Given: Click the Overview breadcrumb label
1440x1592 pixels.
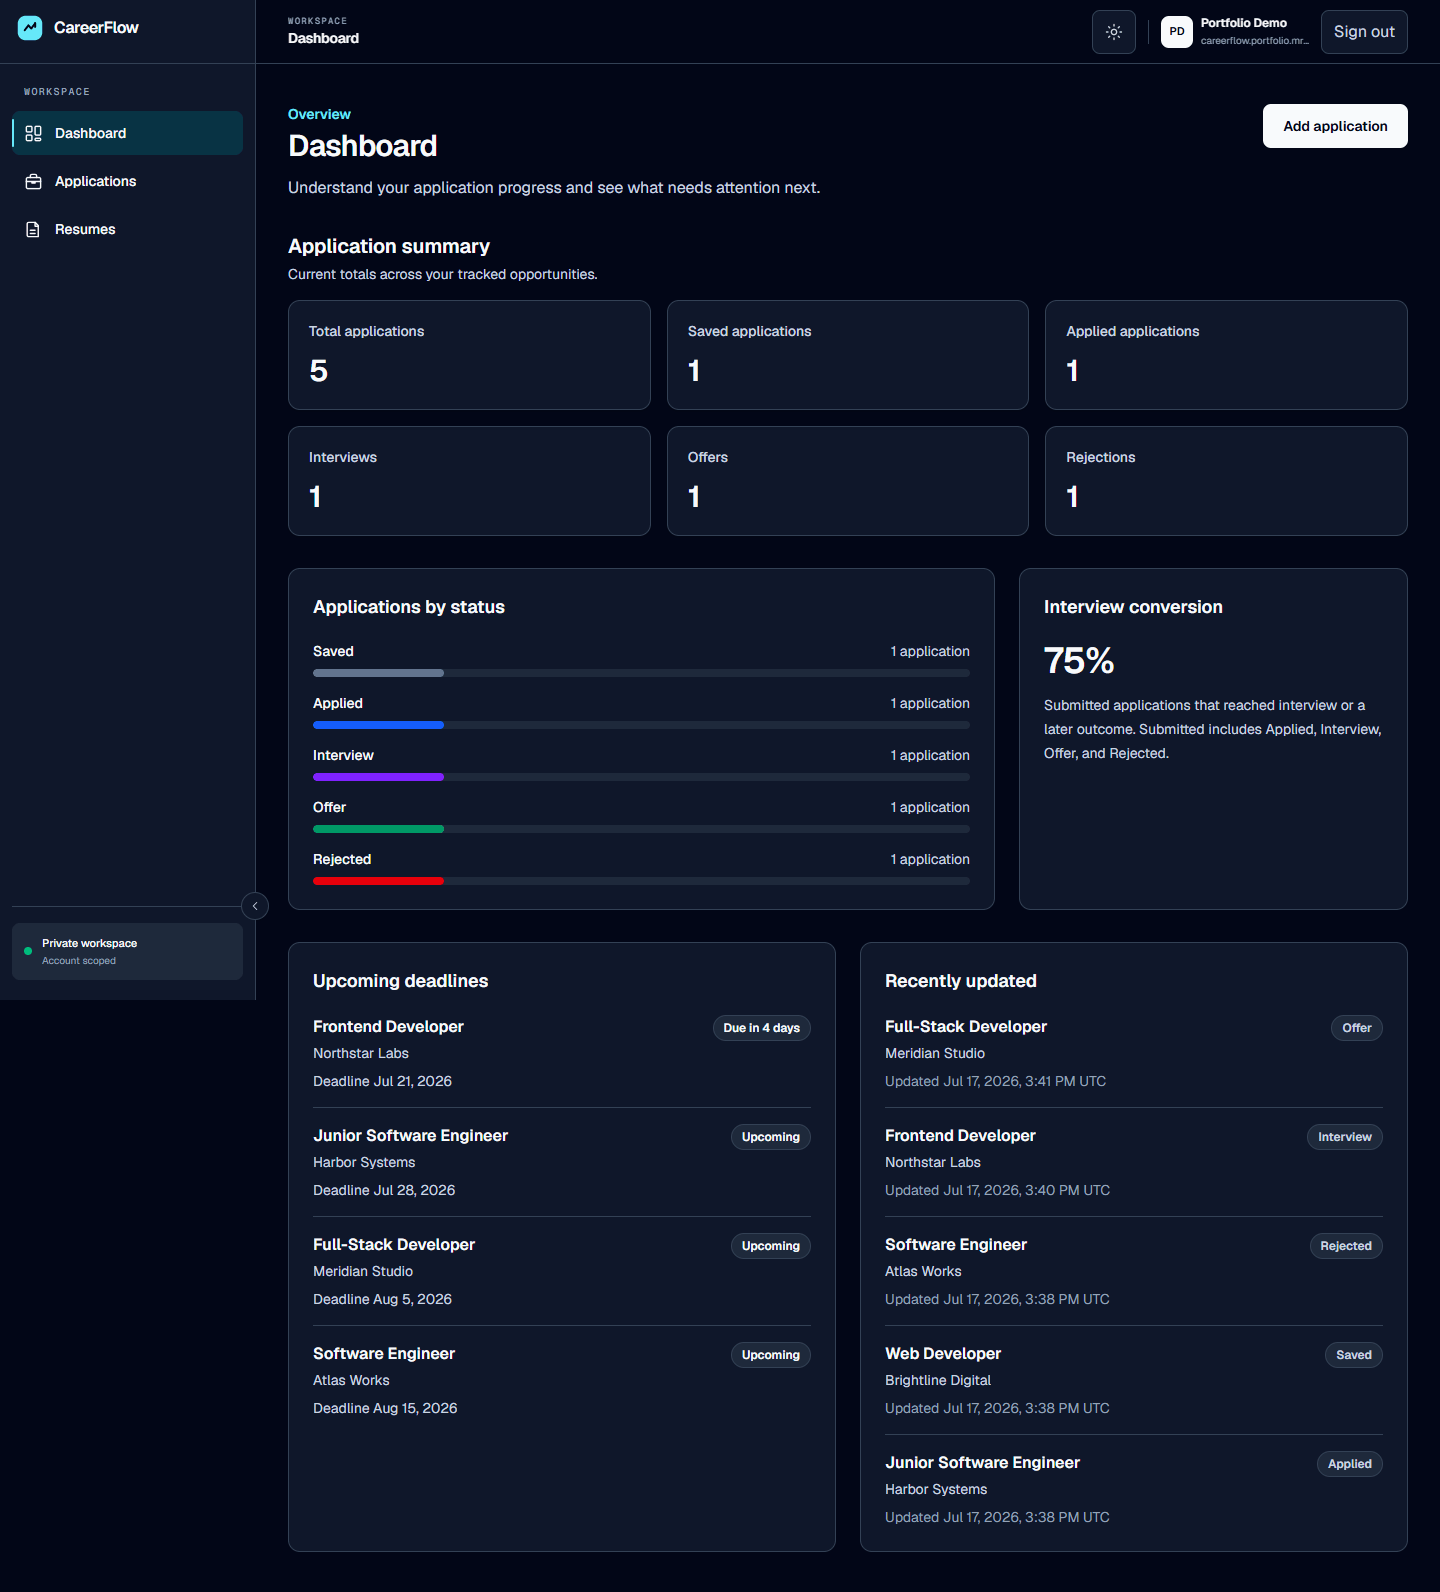Looking at the screenshot, I should [319, 114].
